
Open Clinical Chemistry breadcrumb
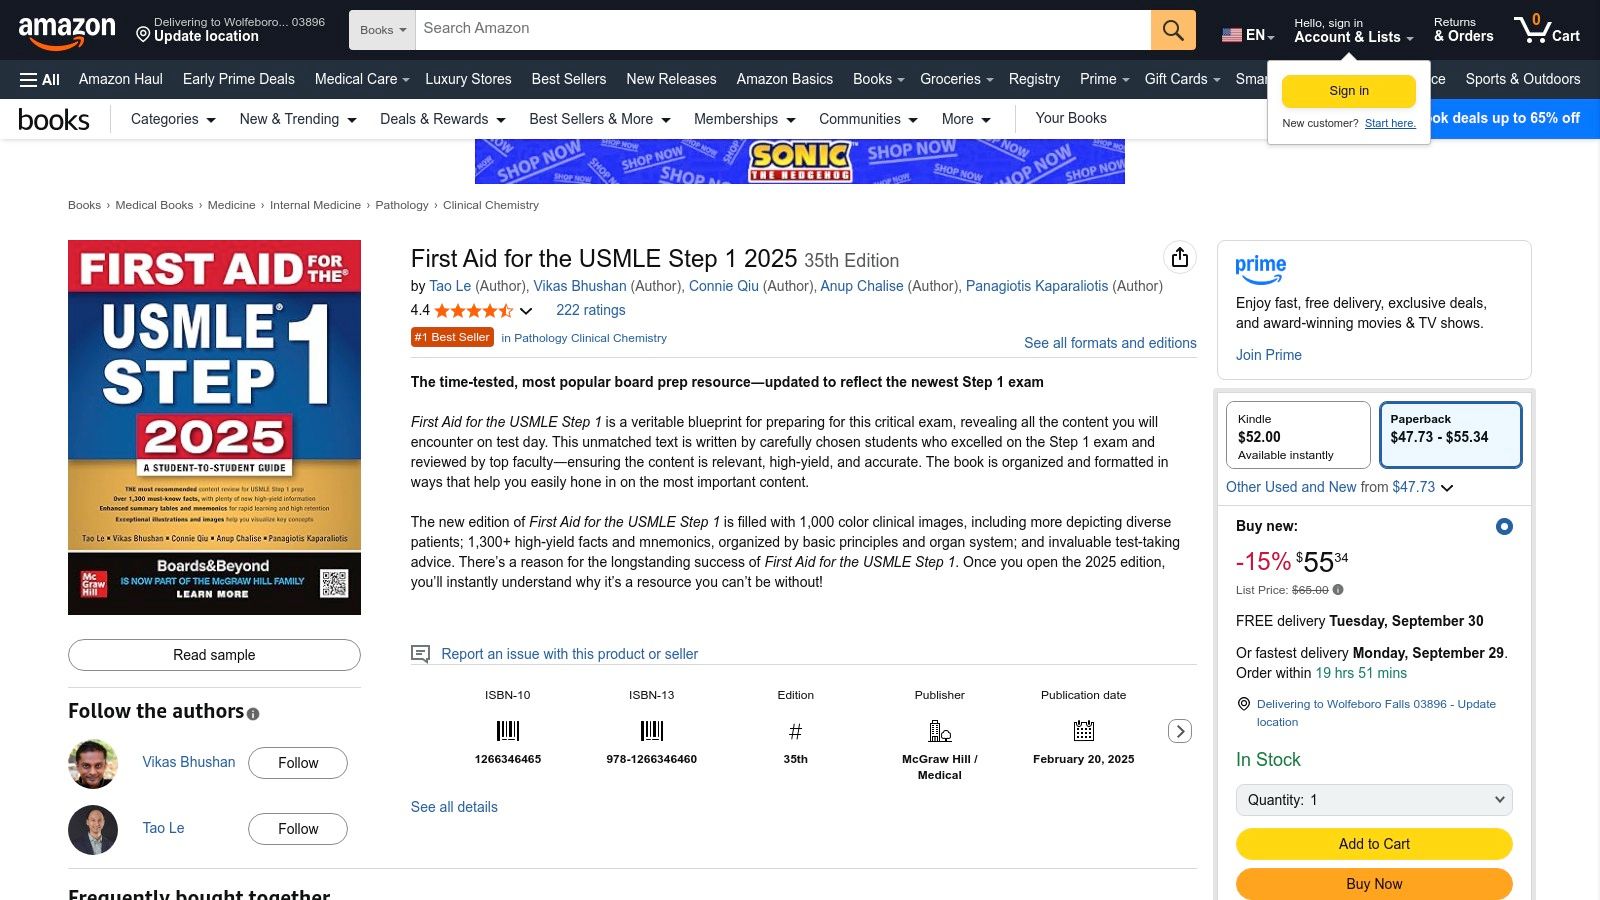[x=491, y=205]
